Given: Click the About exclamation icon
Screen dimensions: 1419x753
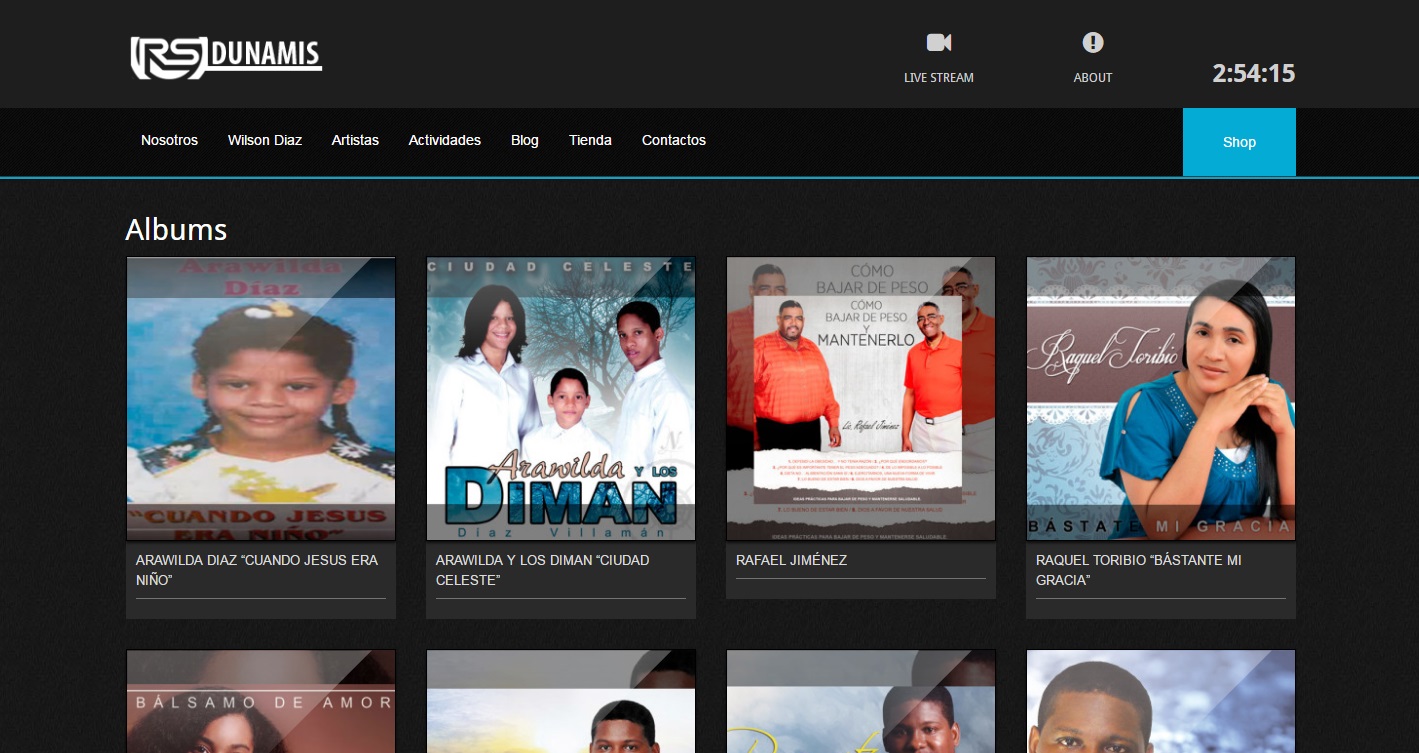Looking at the screenshot, I should click(1093, 42).
